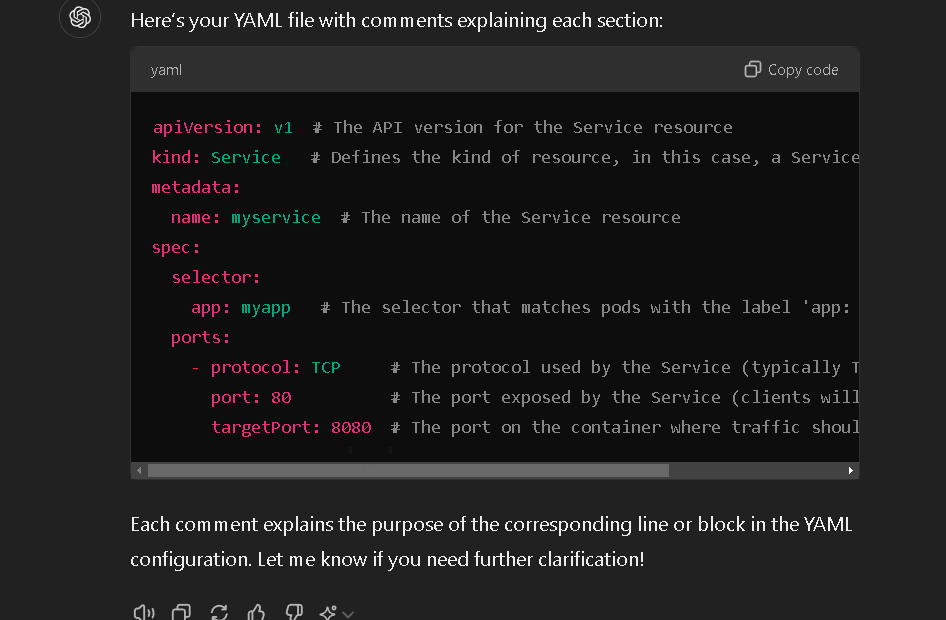Screen dimensions: 946x620
Task: Click the 'TCP' protocol value
Action: [326, 367]
